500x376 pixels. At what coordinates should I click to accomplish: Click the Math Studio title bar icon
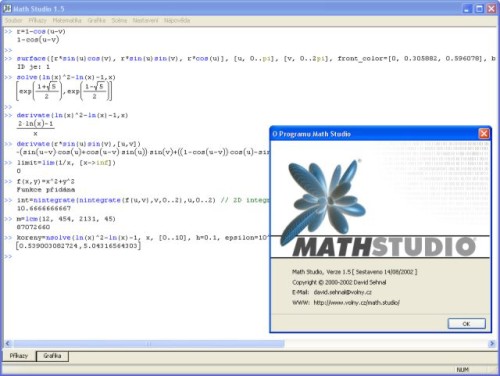tap(7, 9)
